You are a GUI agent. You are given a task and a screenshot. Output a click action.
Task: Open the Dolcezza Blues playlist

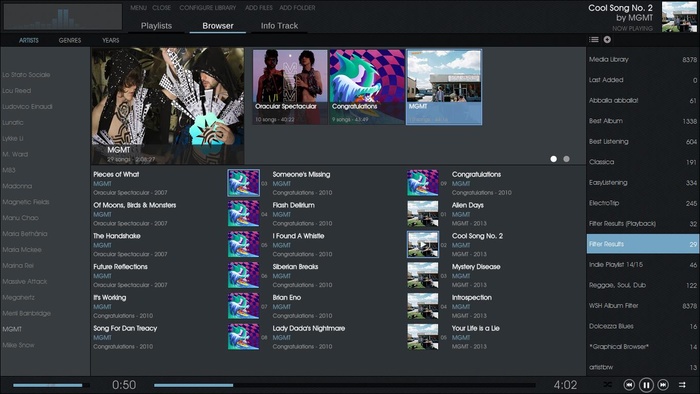coord(643,326)
